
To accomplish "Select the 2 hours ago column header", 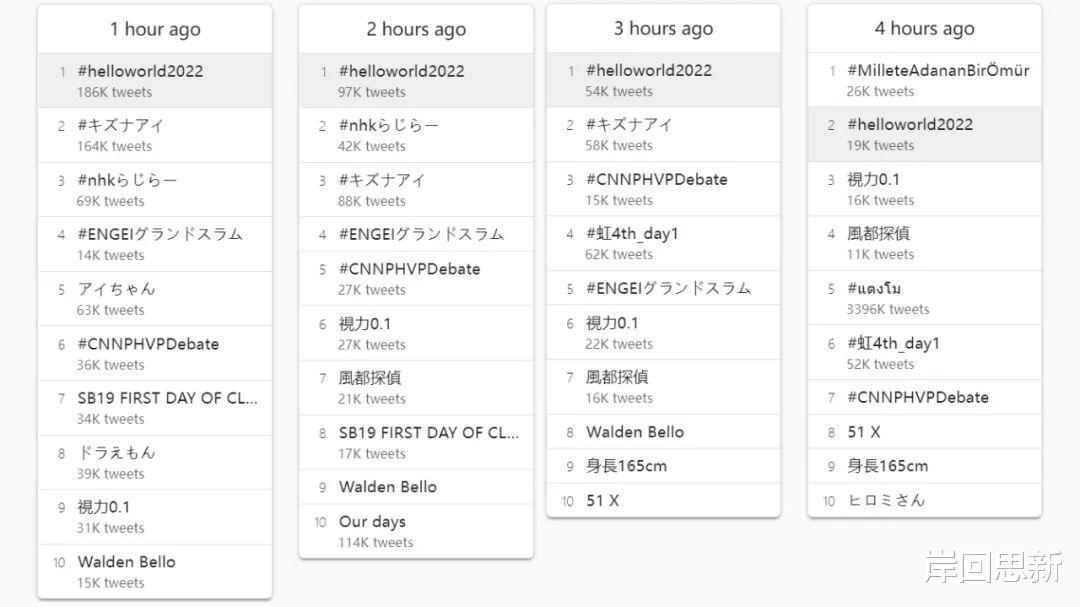I will 416,30.
